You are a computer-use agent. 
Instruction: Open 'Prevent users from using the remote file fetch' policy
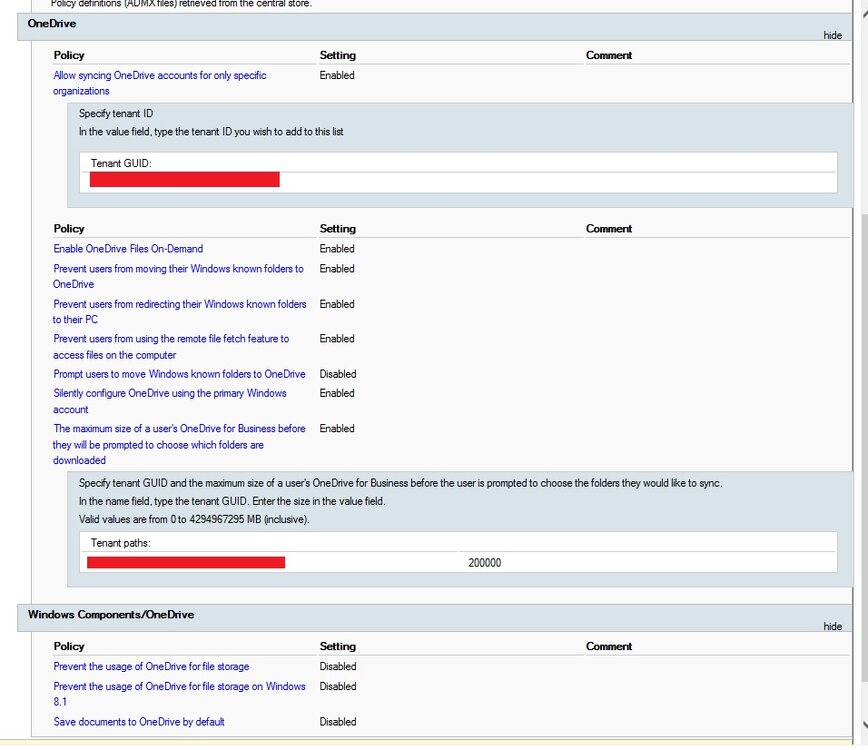pos(171,346)
